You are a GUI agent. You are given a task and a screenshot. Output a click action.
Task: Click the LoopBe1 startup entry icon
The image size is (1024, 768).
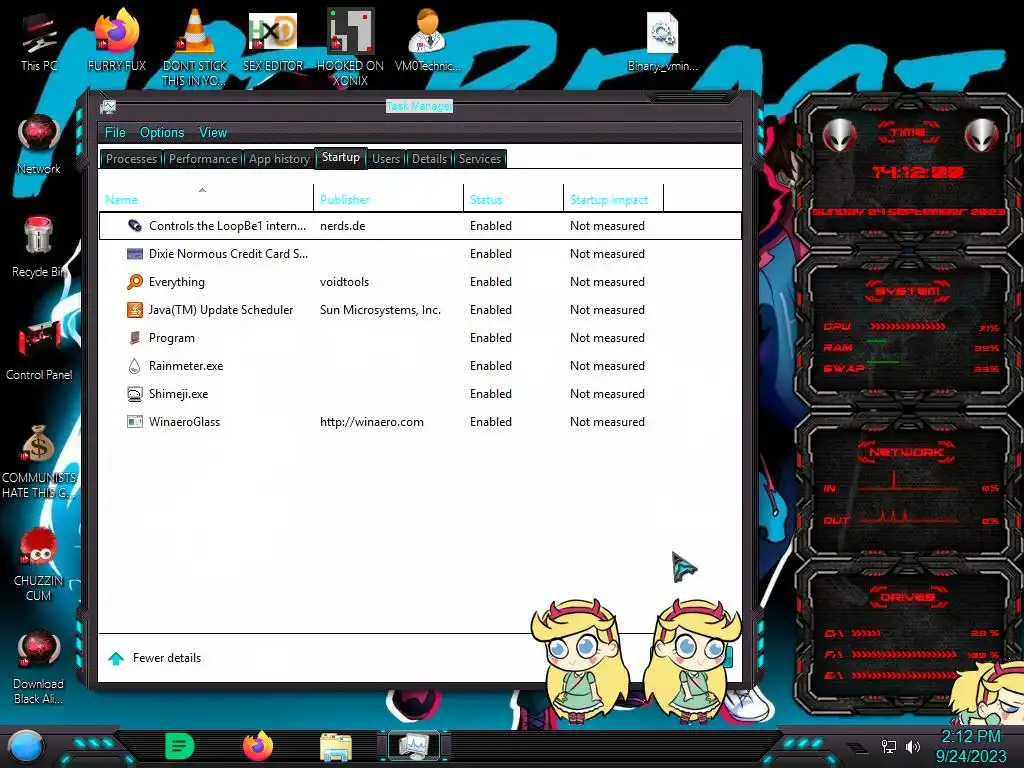point(135,226)
